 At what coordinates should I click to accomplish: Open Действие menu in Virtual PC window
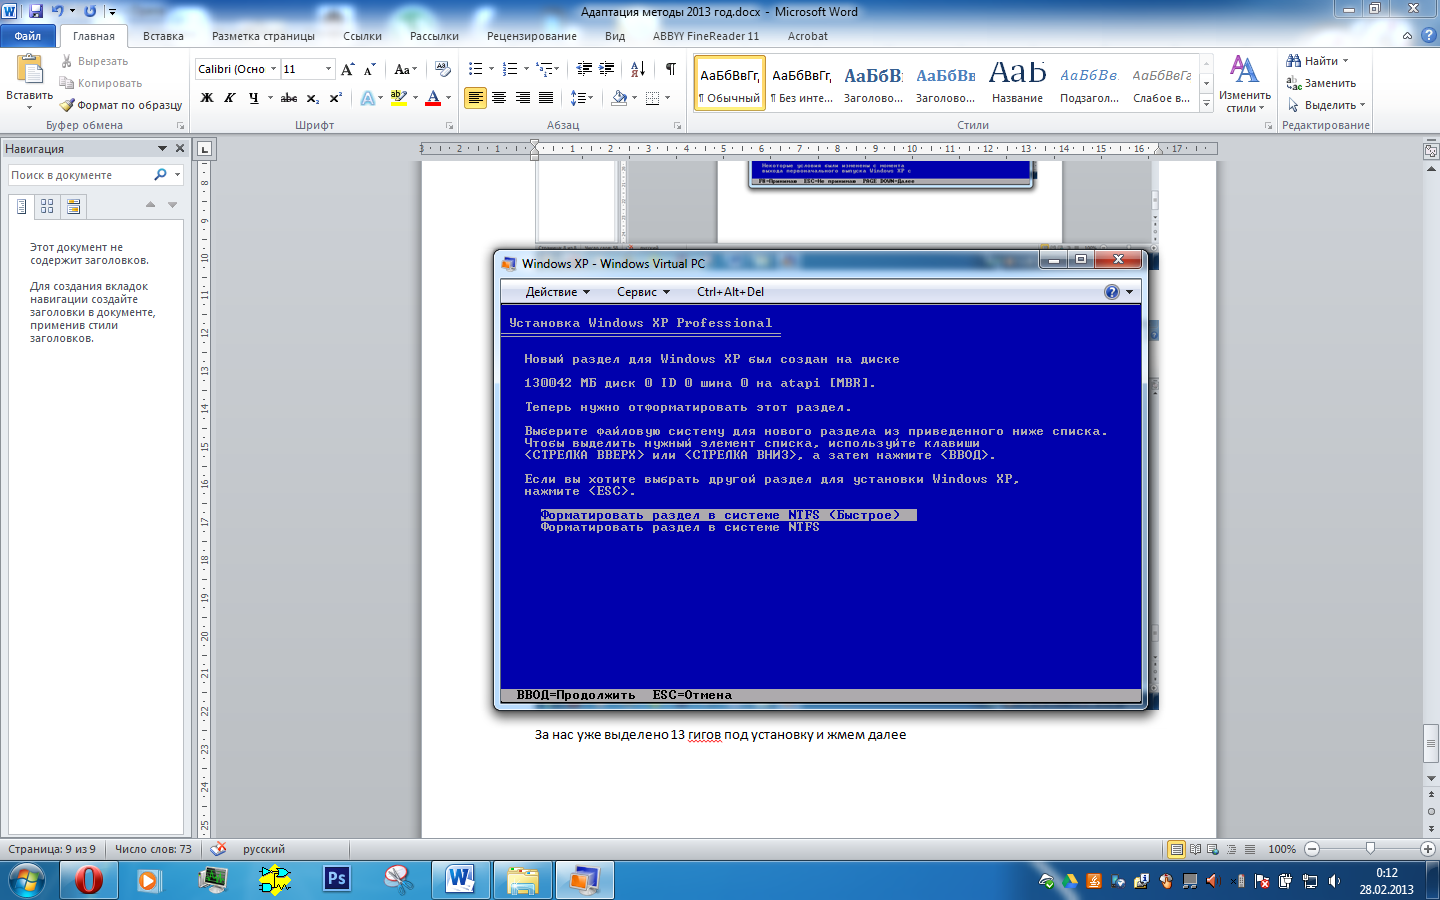557,292
